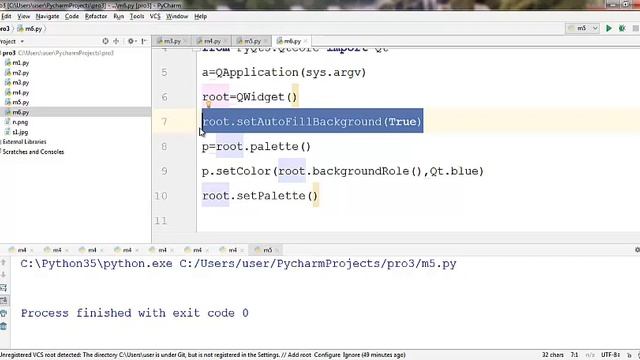Click 'Process finished with exit code 0' text
The image size is (640, 360).
pos(135,313)
